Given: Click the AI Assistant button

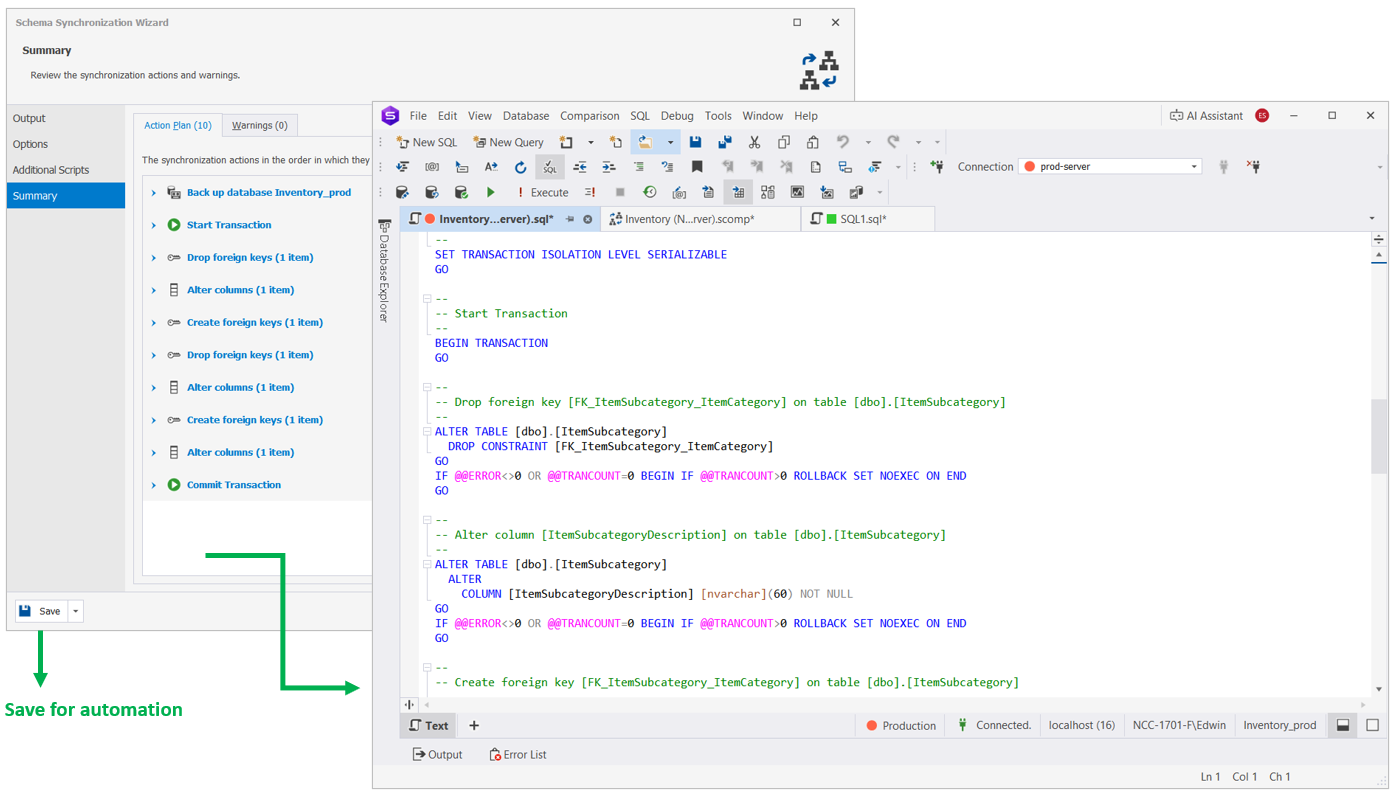Looking at the screenshot, I should tap(1206, 116).
